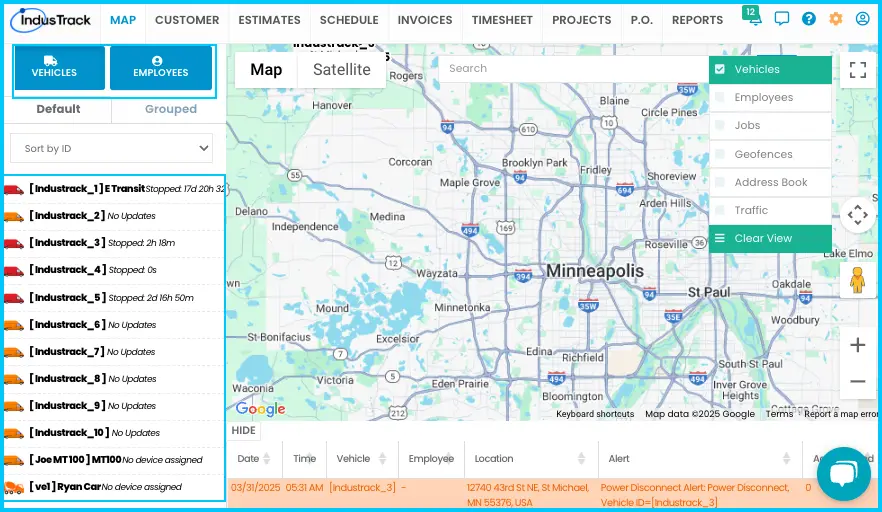
Task: Click the red truck icon for Industrack_3
Action: coord(14,244)
